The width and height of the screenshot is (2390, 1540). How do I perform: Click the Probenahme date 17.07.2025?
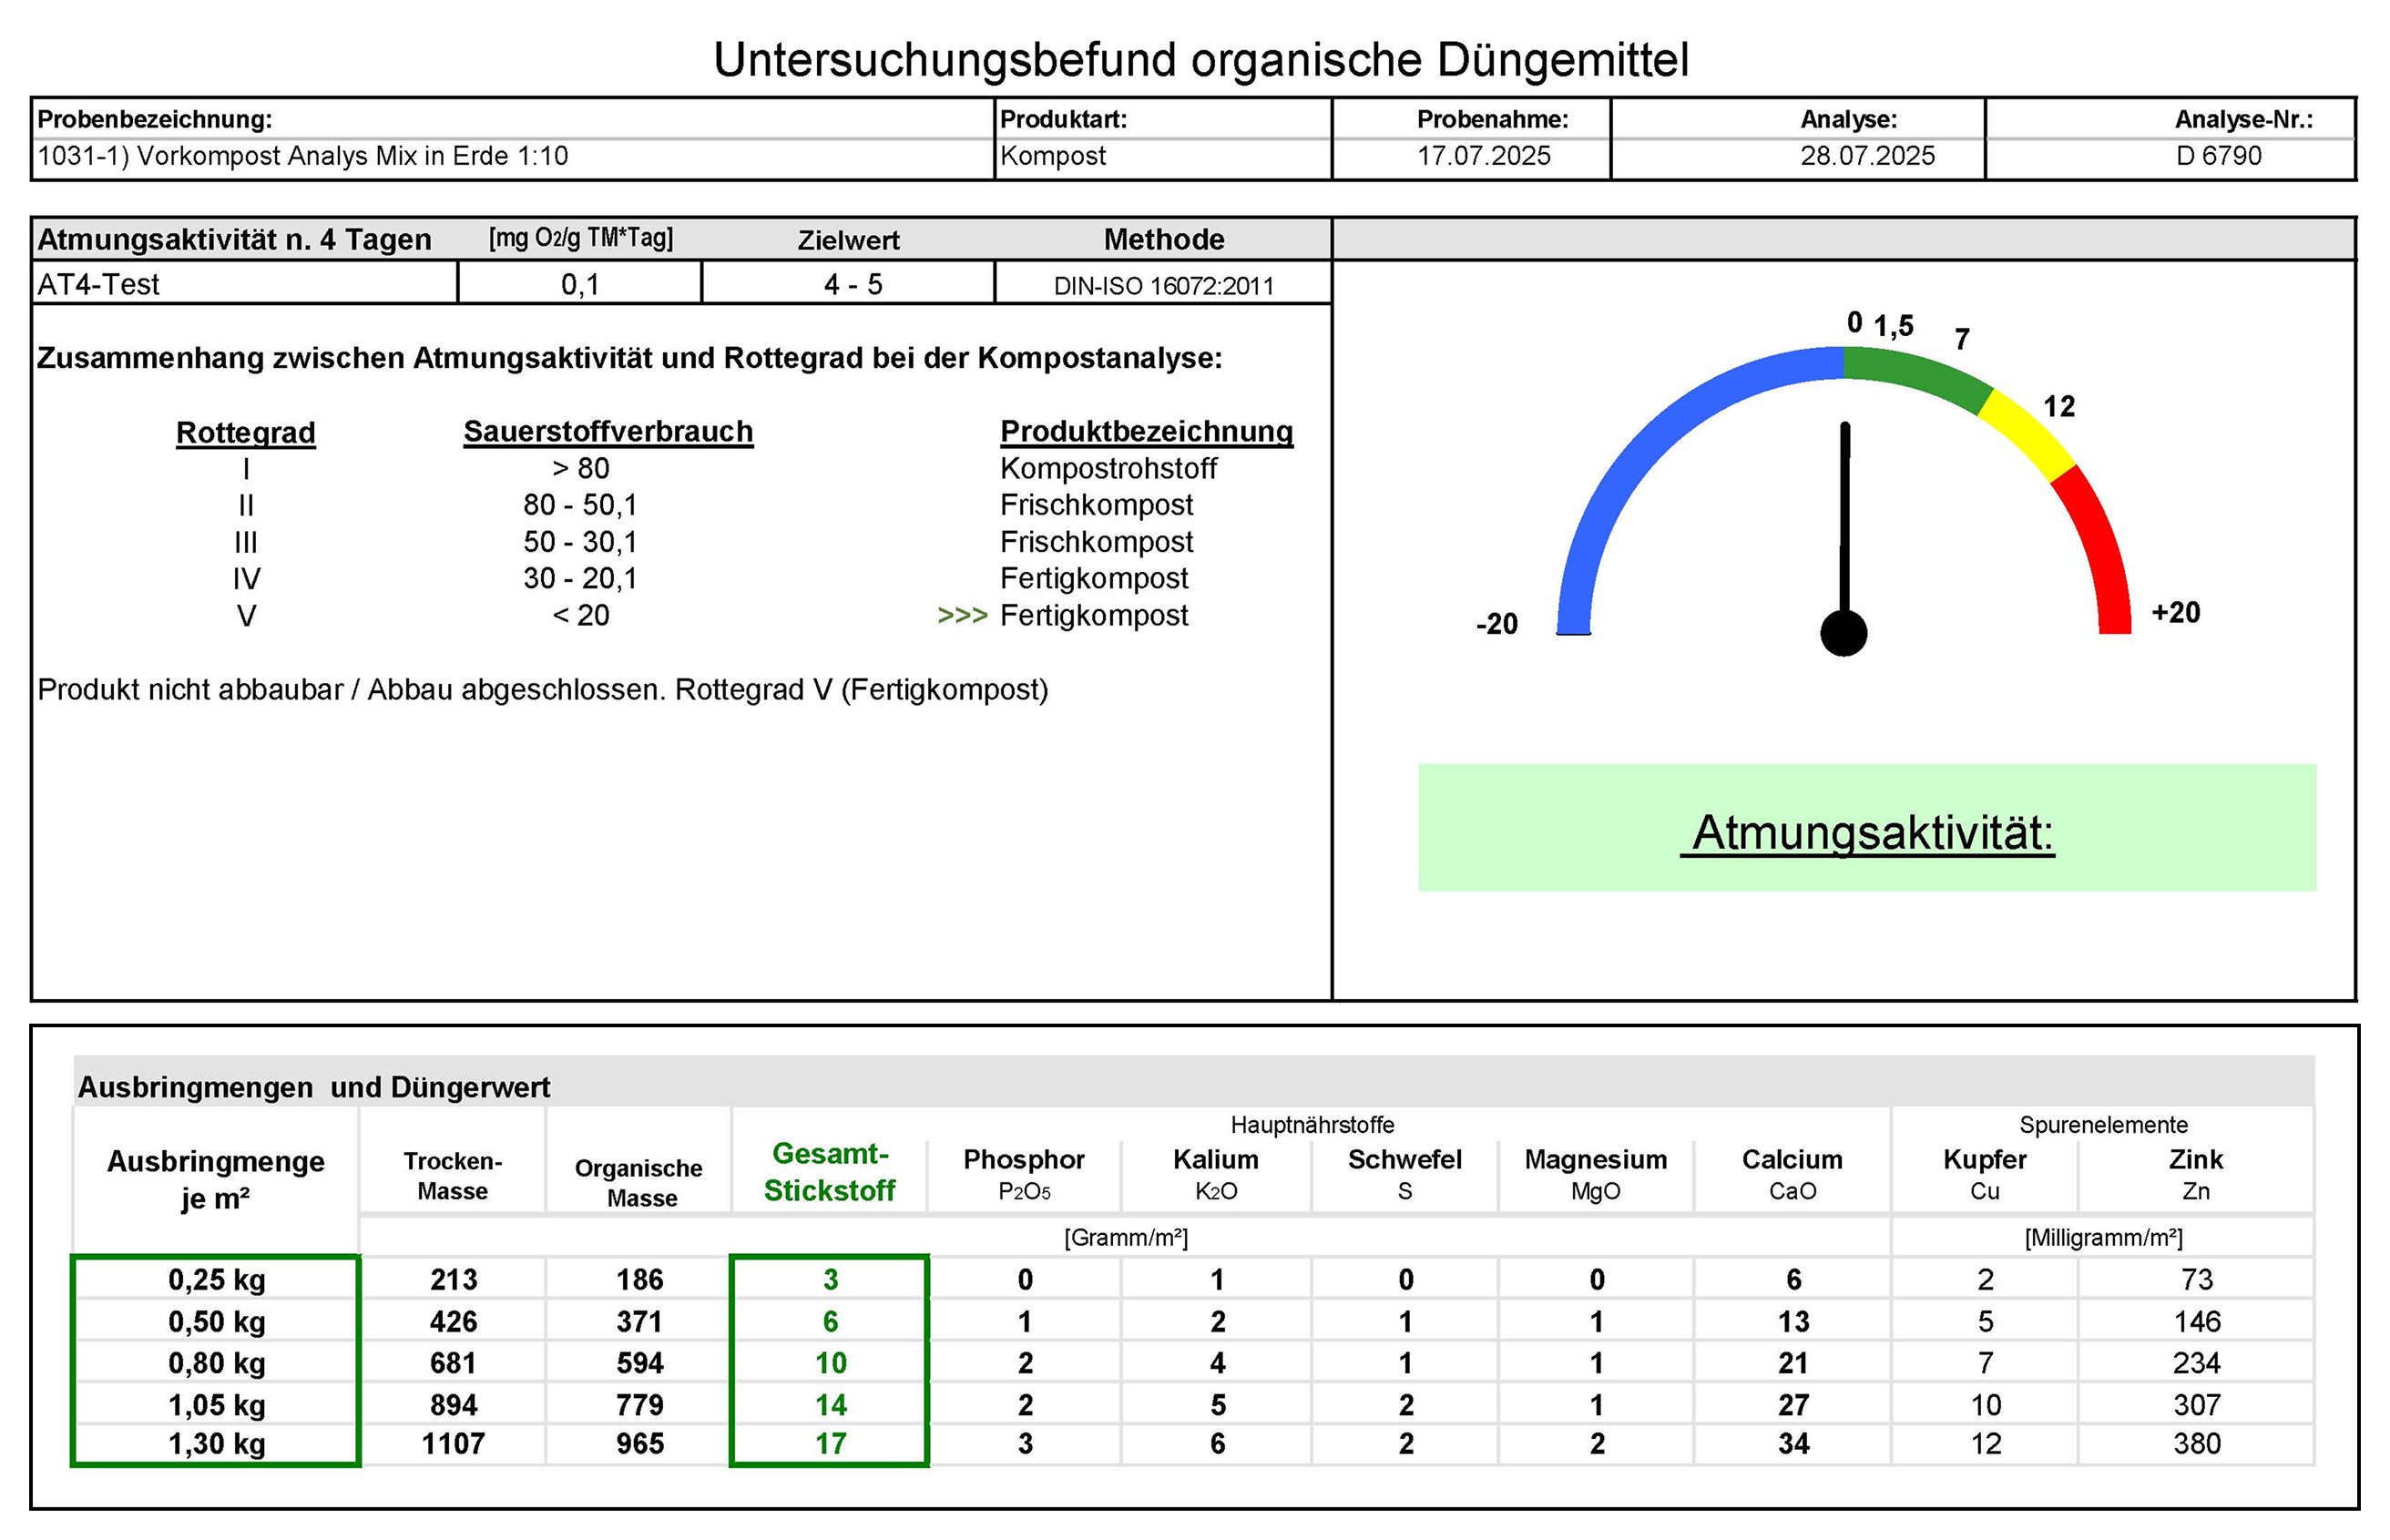1483,156
